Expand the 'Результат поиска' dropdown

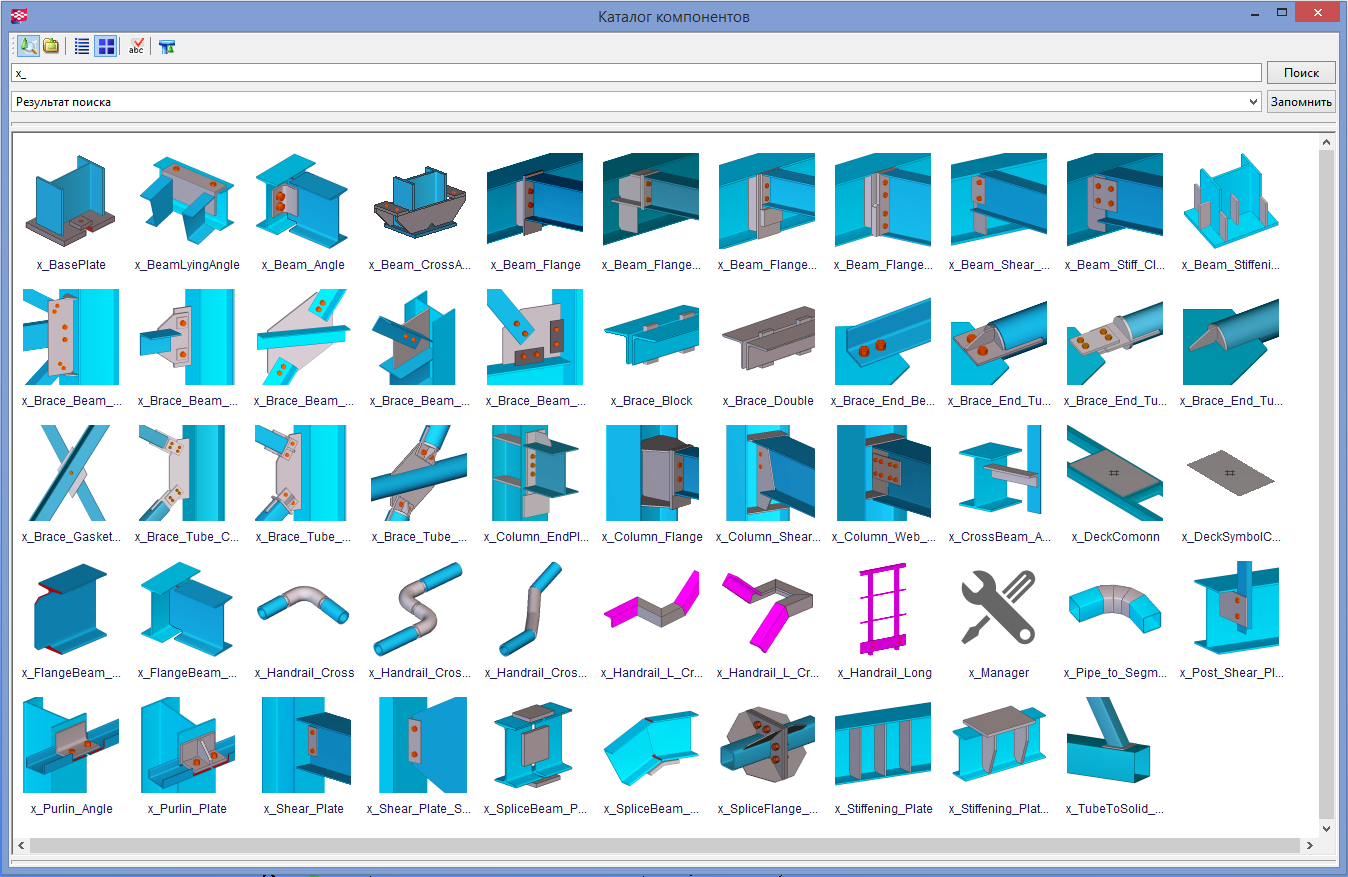coord(1254,102)
